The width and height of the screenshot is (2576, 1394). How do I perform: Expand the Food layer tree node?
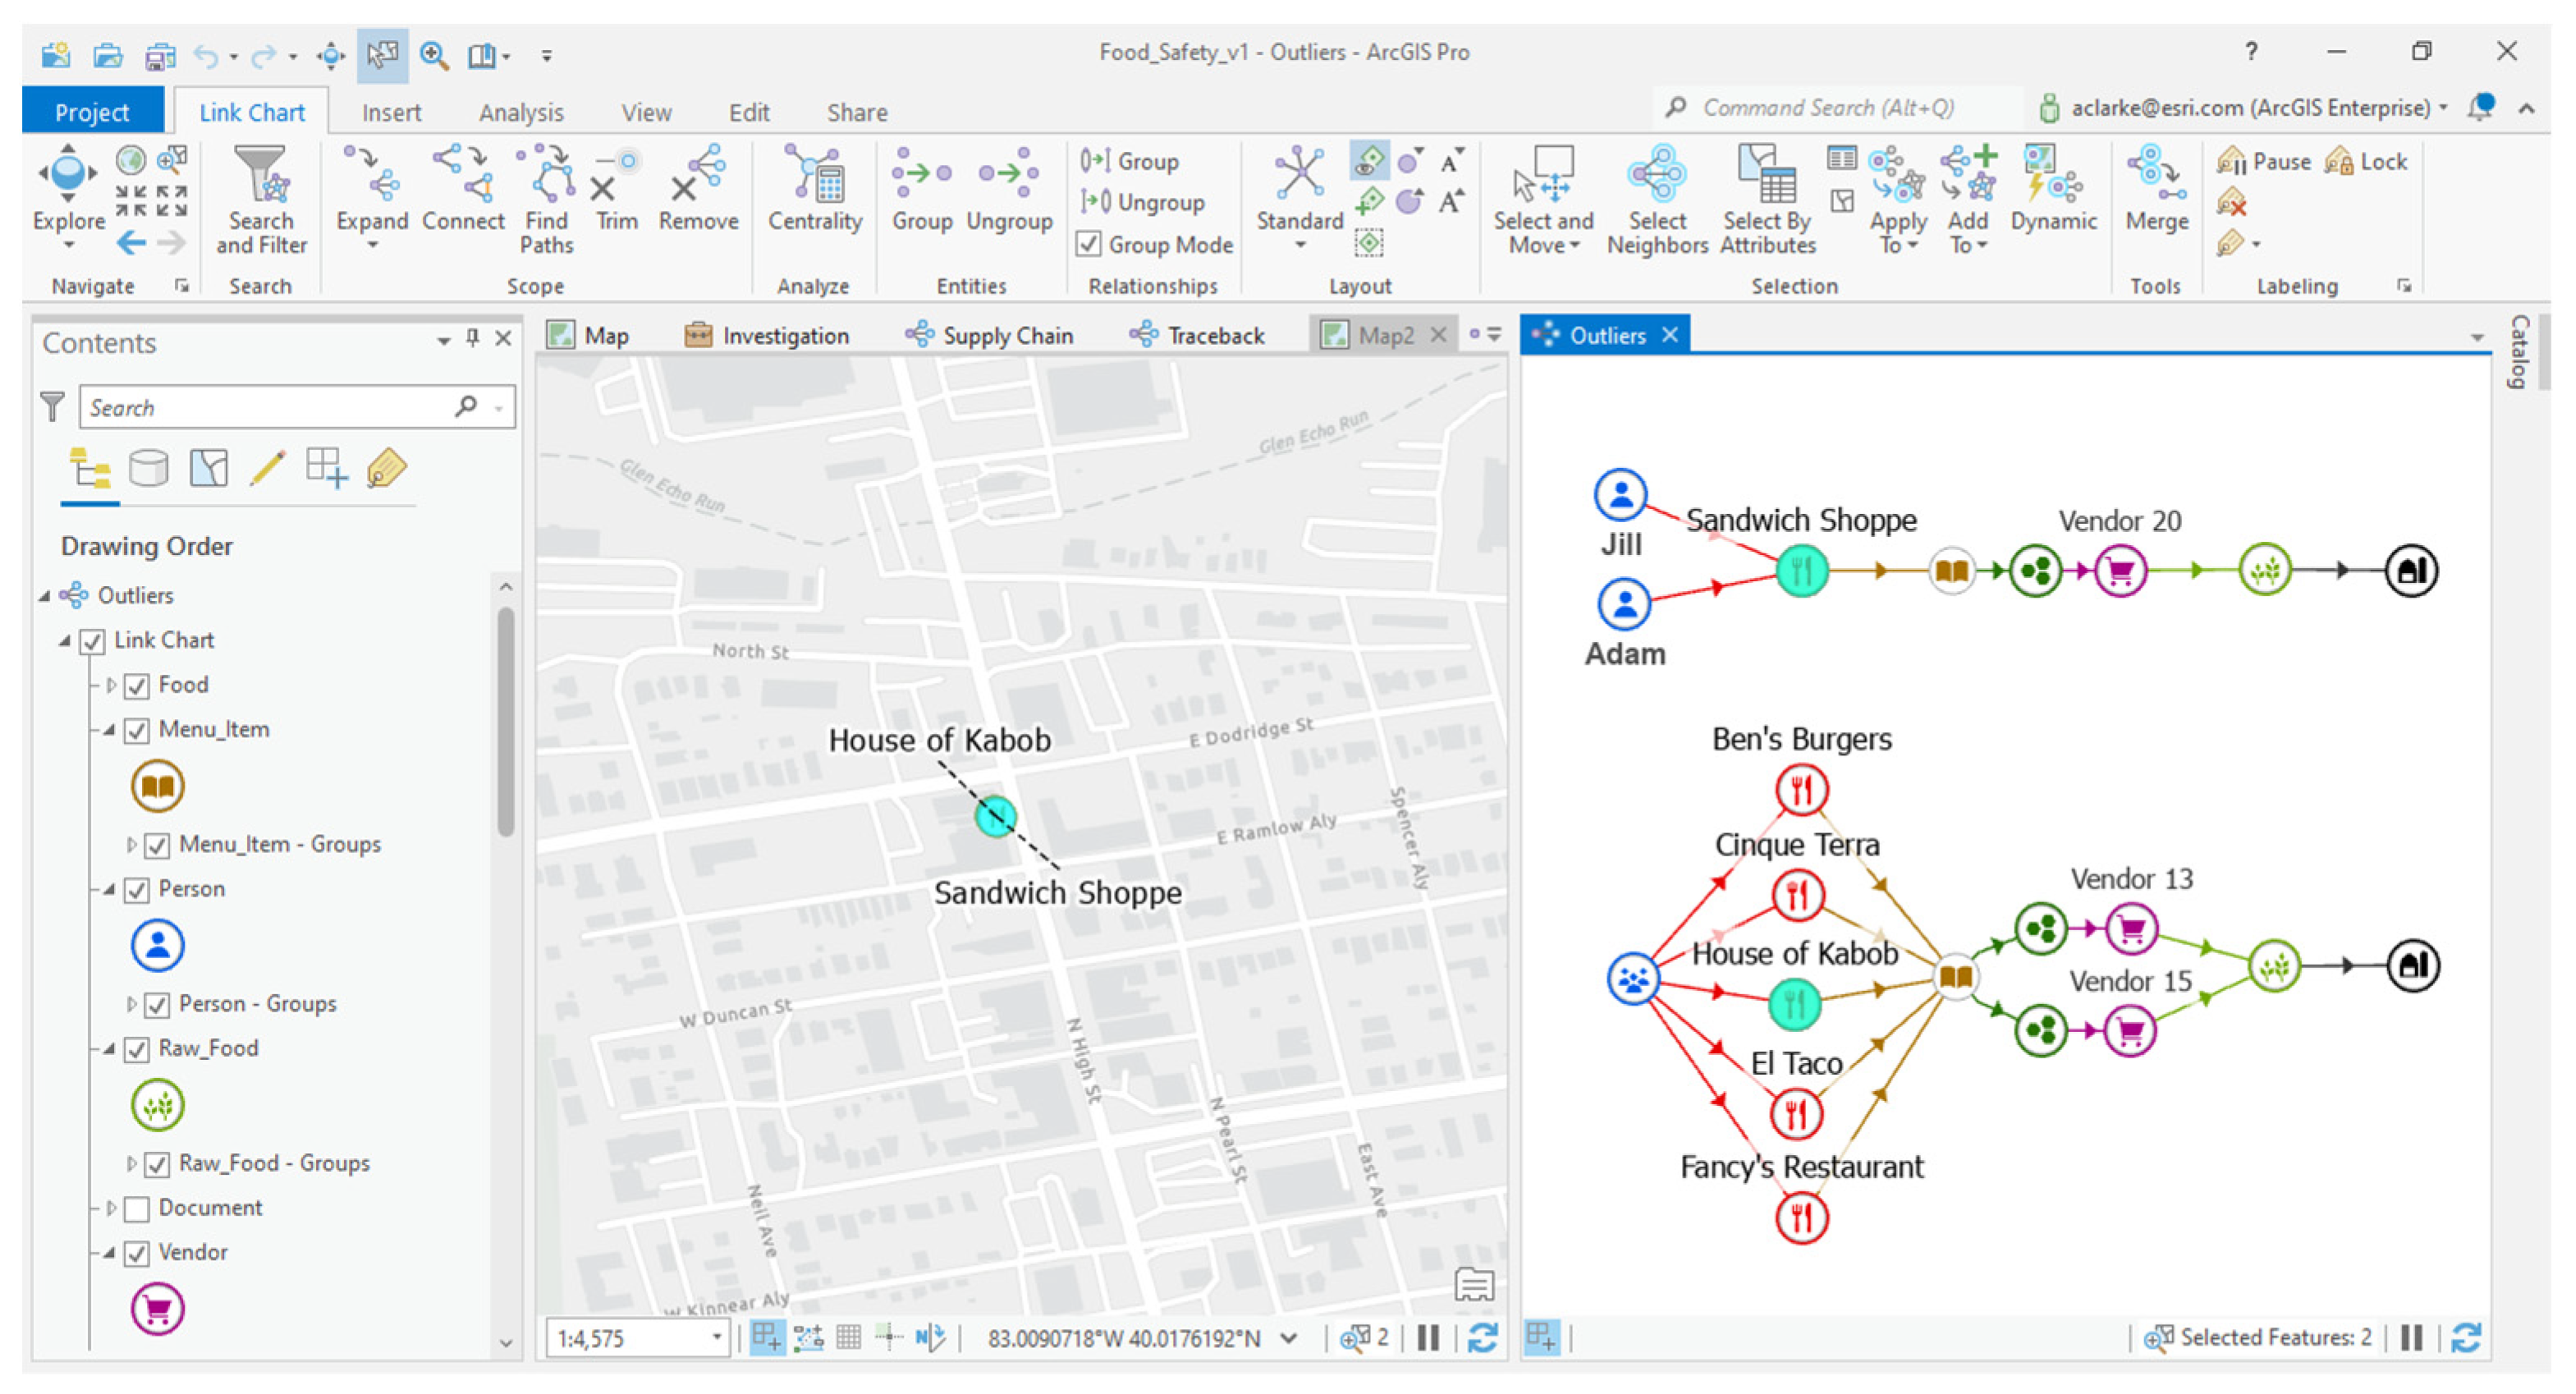(x=111, y=686)
